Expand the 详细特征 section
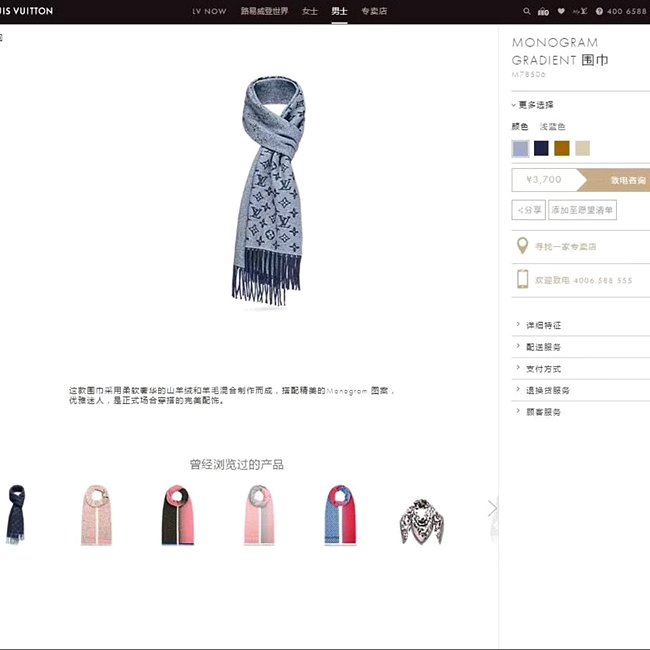 [x=539, y=325]
